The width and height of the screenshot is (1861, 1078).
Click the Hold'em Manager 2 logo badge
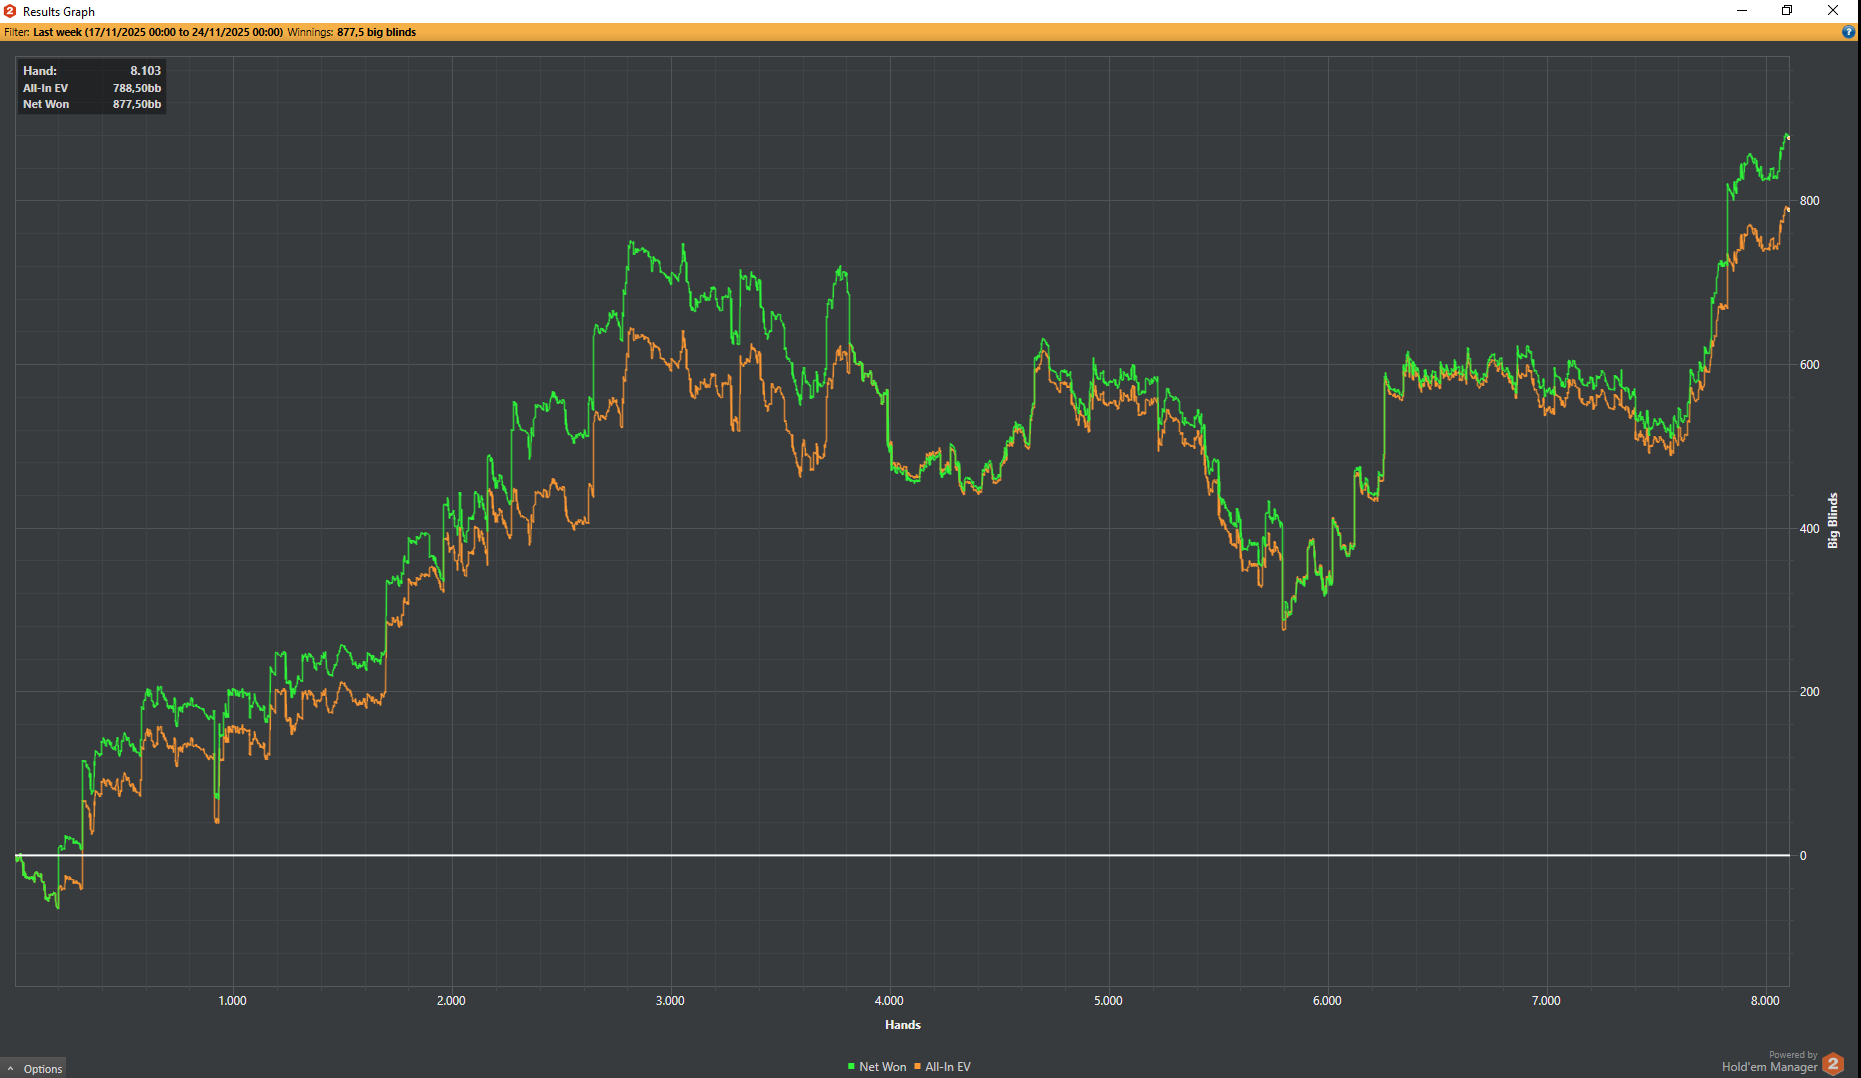tap(1833, 1064)
